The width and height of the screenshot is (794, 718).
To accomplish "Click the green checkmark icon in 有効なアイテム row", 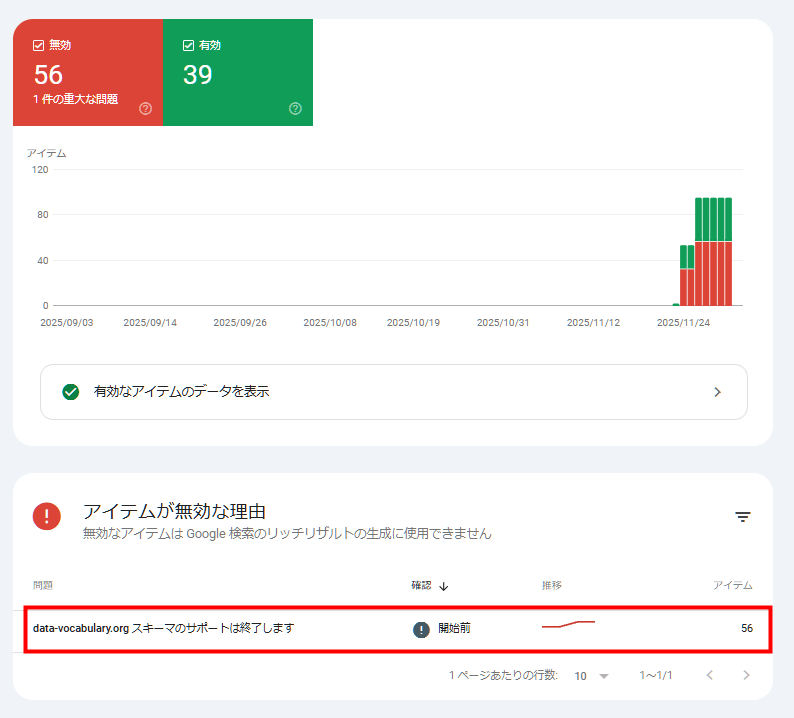I will coord(70,392).
